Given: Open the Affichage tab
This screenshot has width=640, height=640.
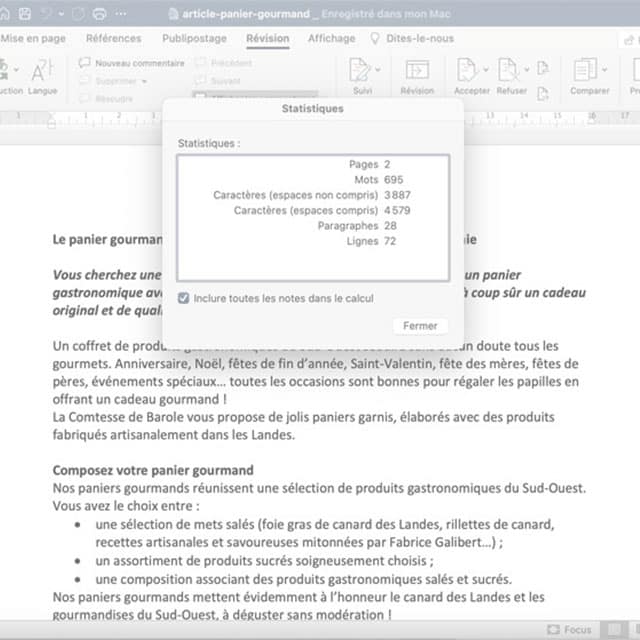Looking at the screenshot, I should pyautogui.click(x=331, y=38).
